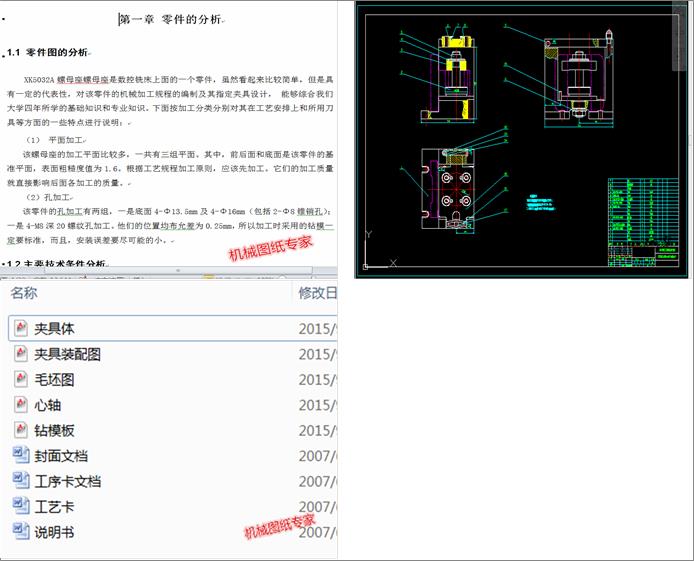The image size is (694, 561).
Task: Click the title block table in CAD drawing
Action: [644, 223]
